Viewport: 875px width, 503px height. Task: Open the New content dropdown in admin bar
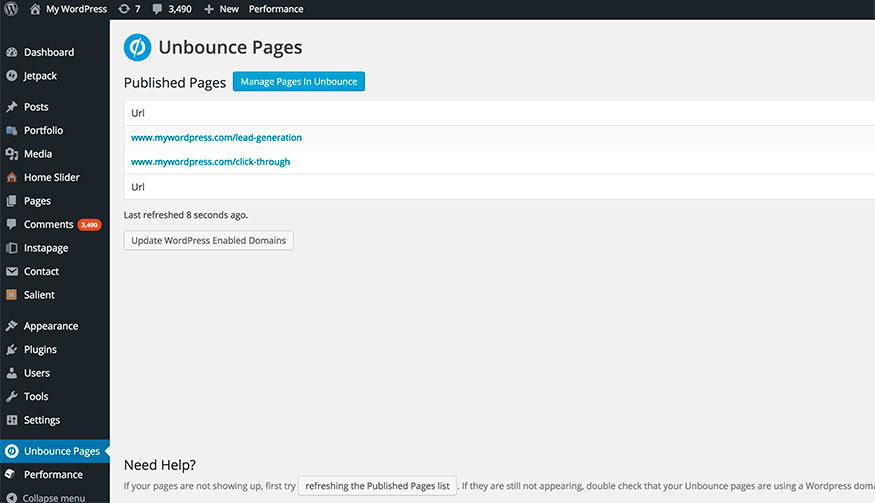pyautogui.click(x=221, y=9)
